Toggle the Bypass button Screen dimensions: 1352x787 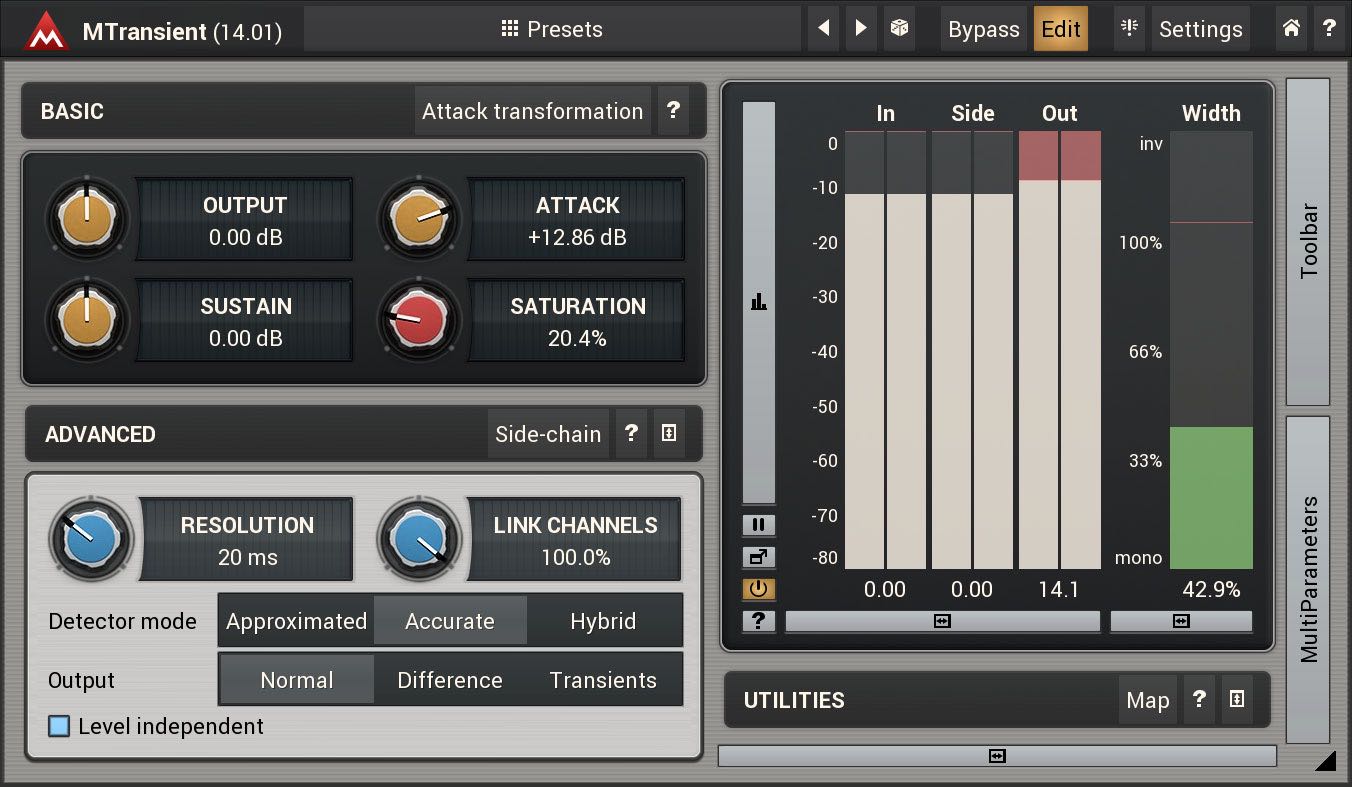coord(983,29)
